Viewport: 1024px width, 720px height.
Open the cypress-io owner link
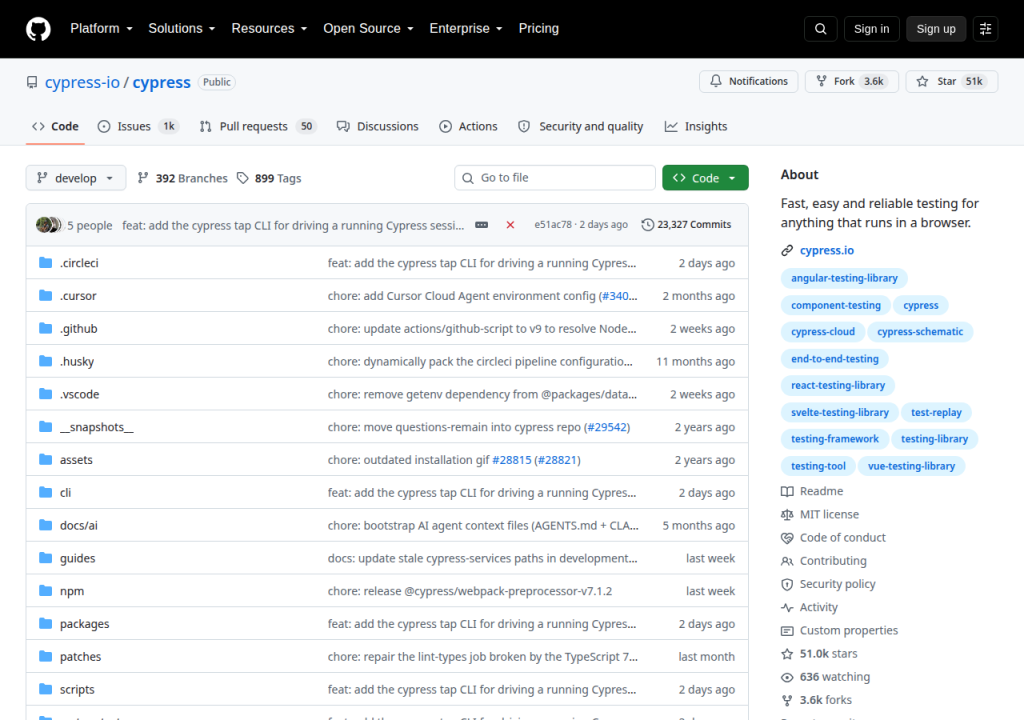pos(82,82)
